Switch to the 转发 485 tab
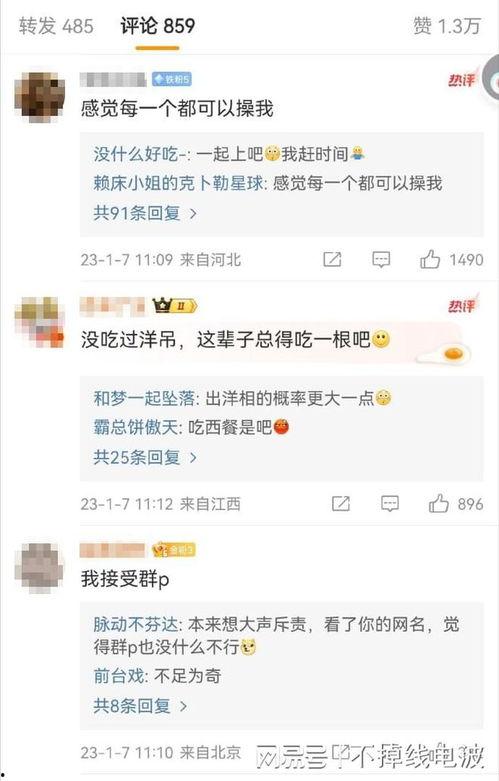 56,26
